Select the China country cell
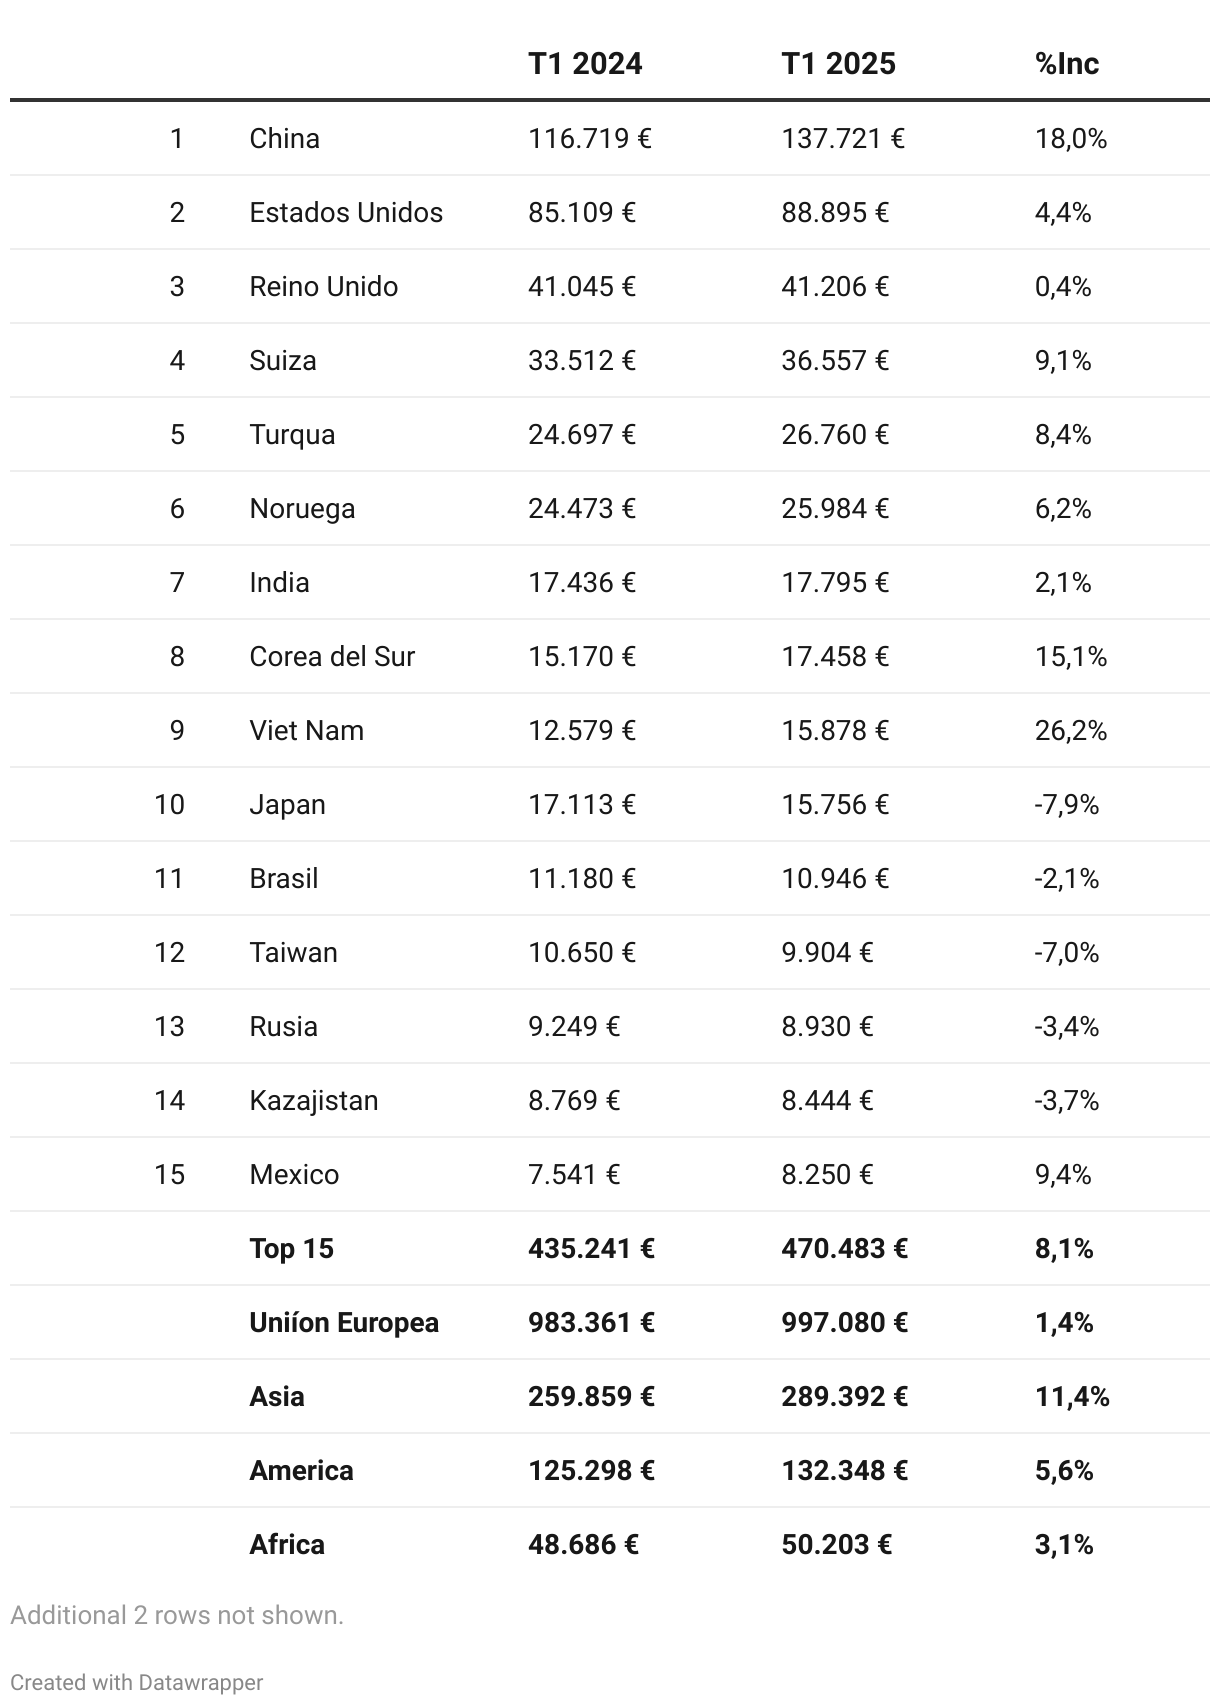 click(284, 138)
